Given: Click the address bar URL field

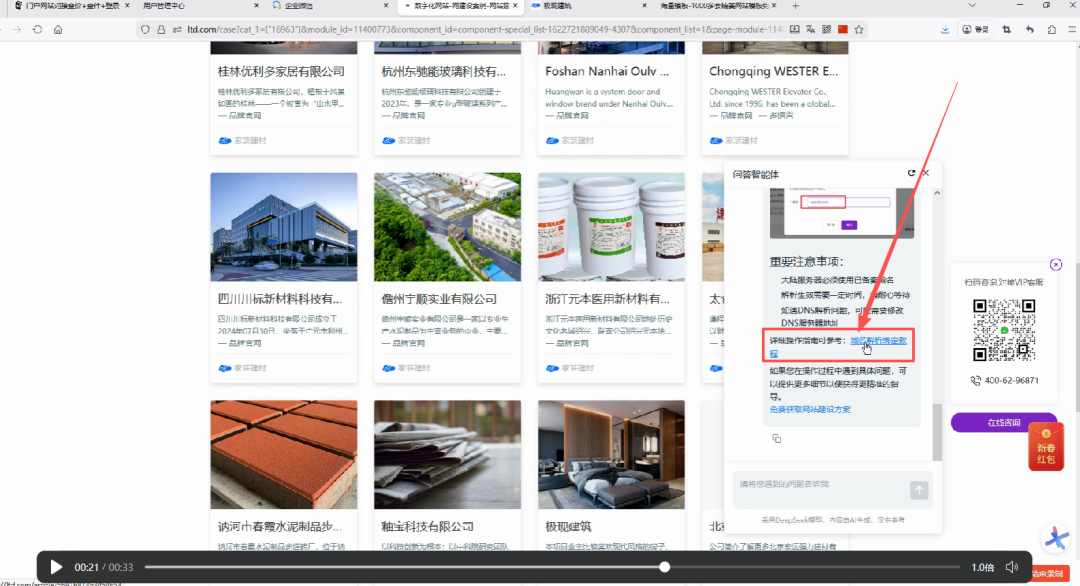Looking at the screenshot, I should [485, 30].
